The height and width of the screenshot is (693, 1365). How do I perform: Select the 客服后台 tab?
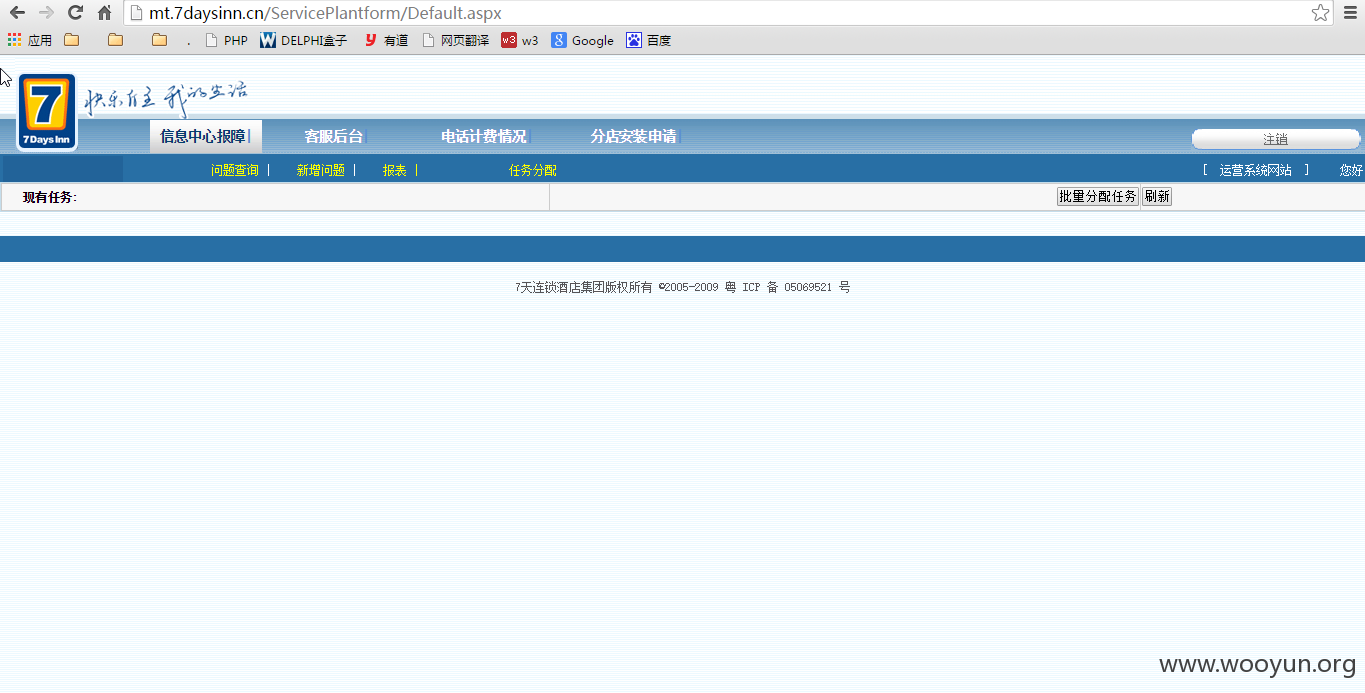[334, 136]
